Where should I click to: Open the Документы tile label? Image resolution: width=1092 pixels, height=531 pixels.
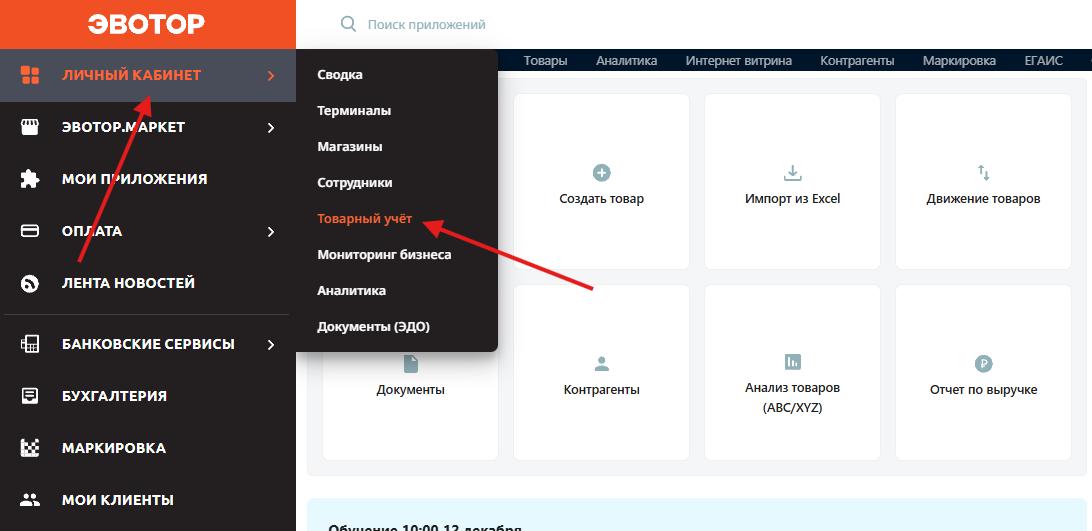411,390
